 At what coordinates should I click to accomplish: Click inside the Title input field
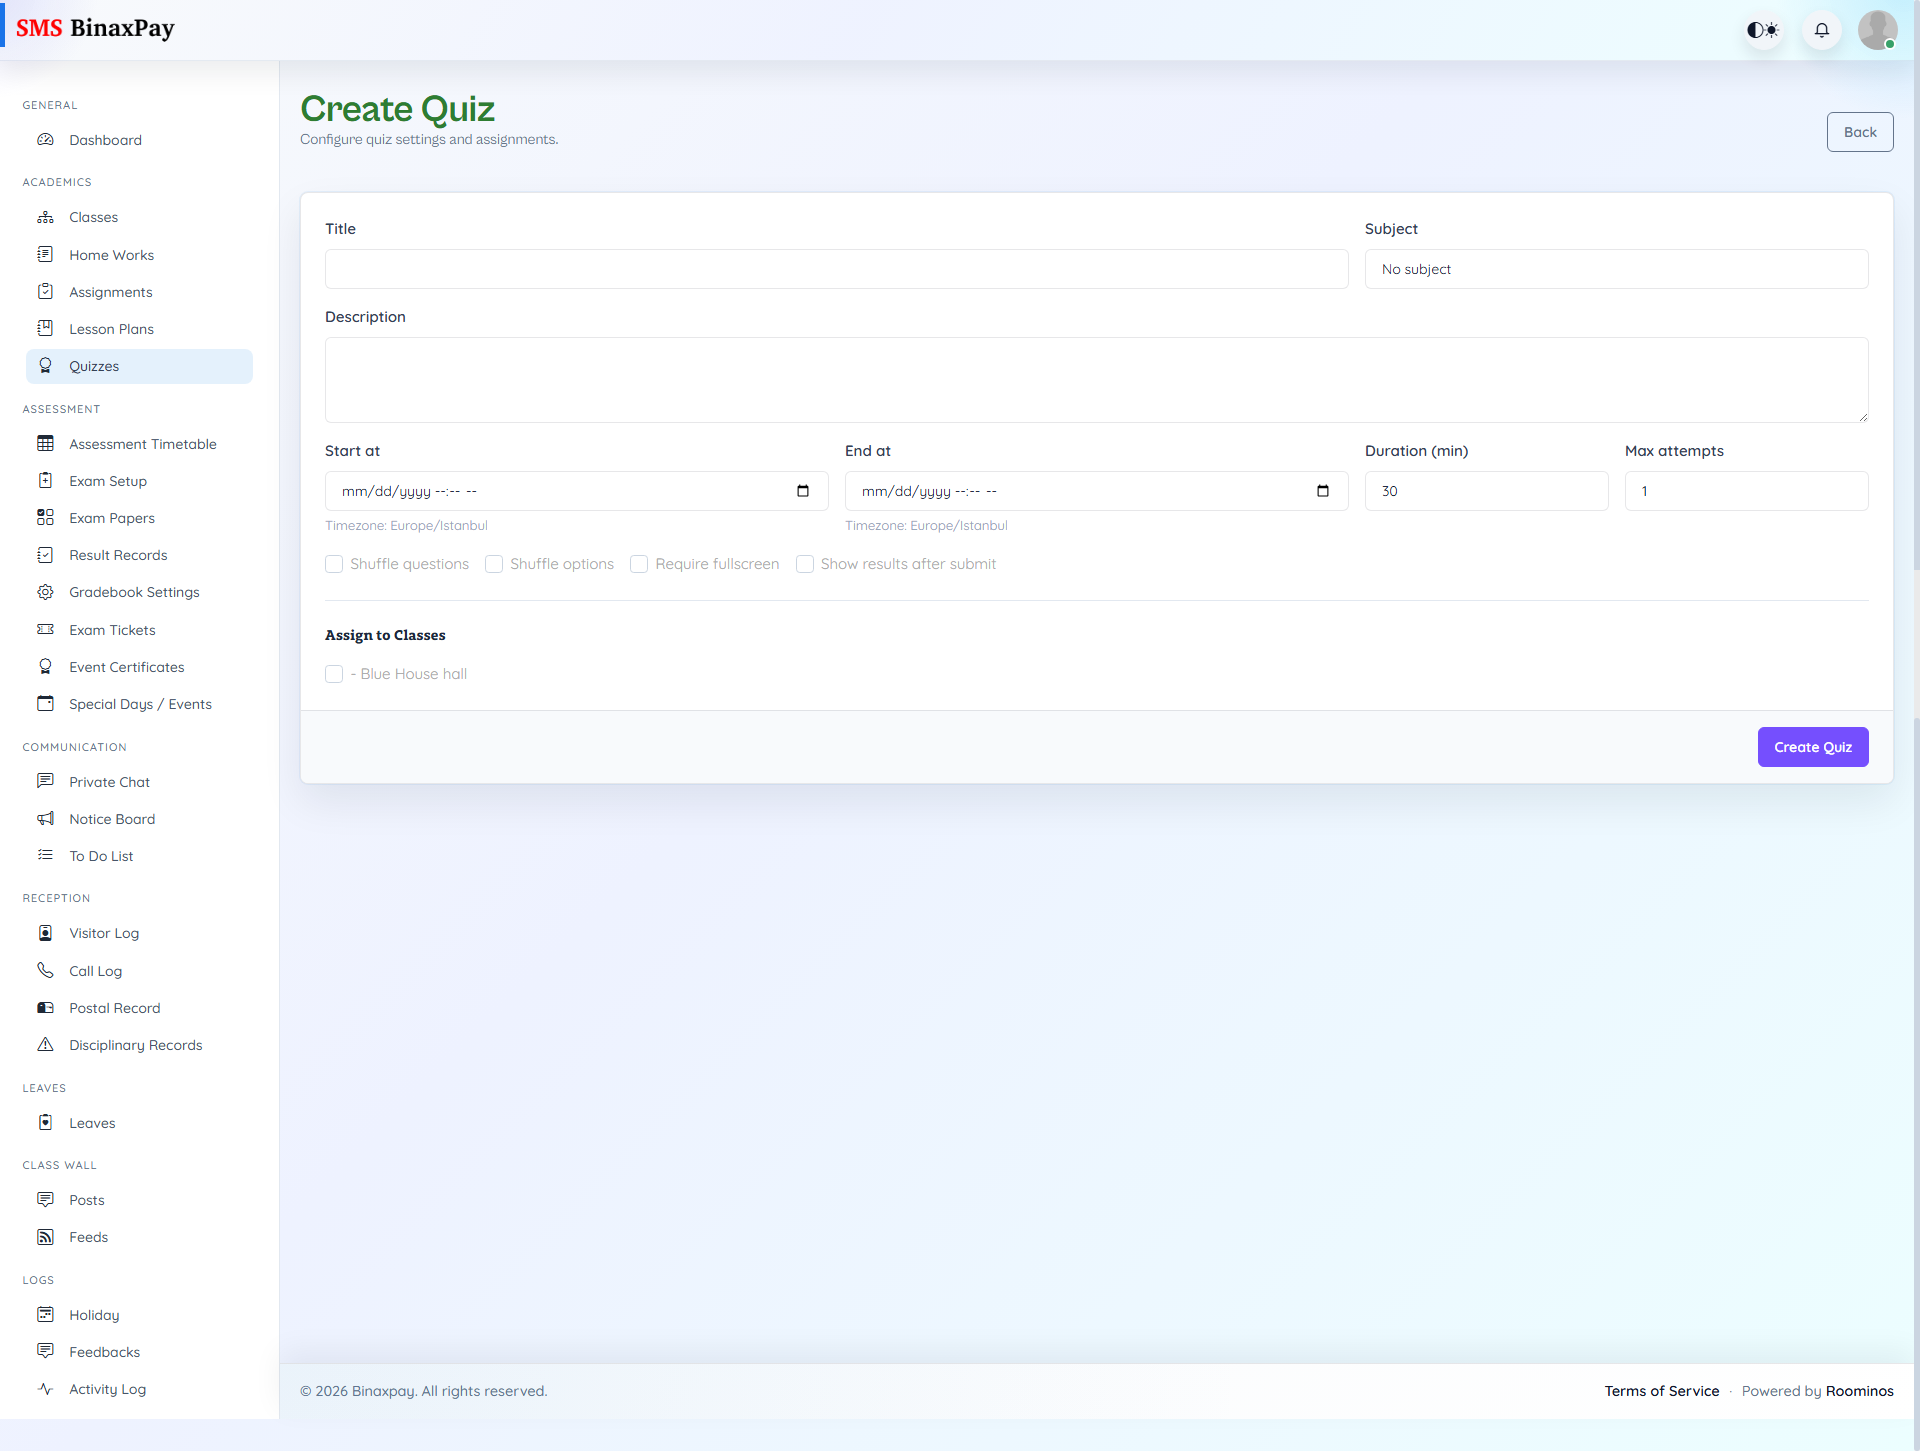[x=836, y=268]
